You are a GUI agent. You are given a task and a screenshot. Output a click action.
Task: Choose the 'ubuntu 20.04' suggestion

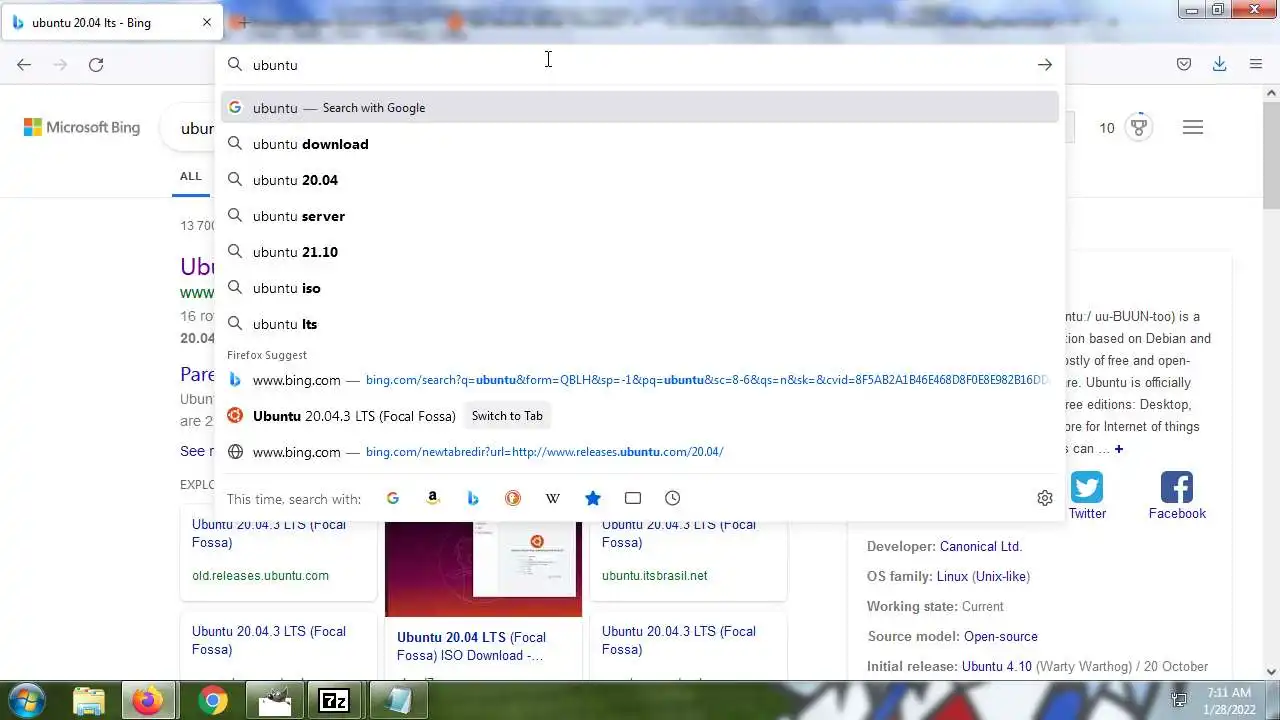640,180
